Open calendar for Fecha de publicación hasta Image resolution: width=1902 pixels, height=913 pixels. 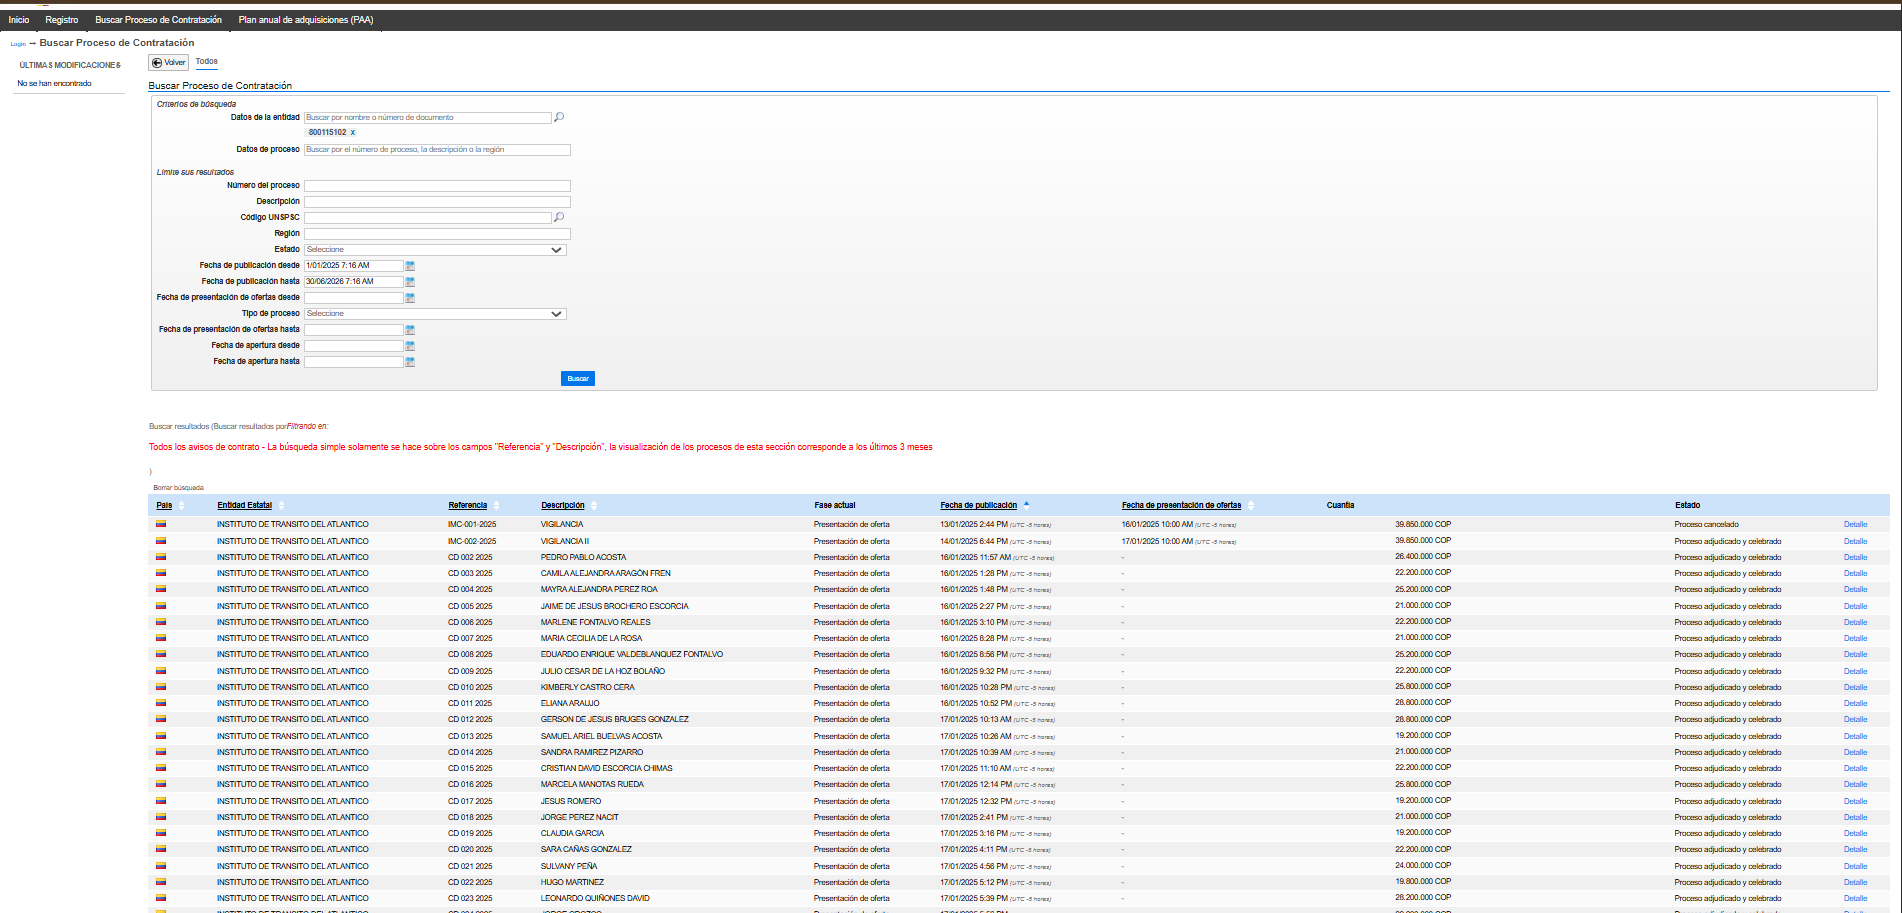410,282
